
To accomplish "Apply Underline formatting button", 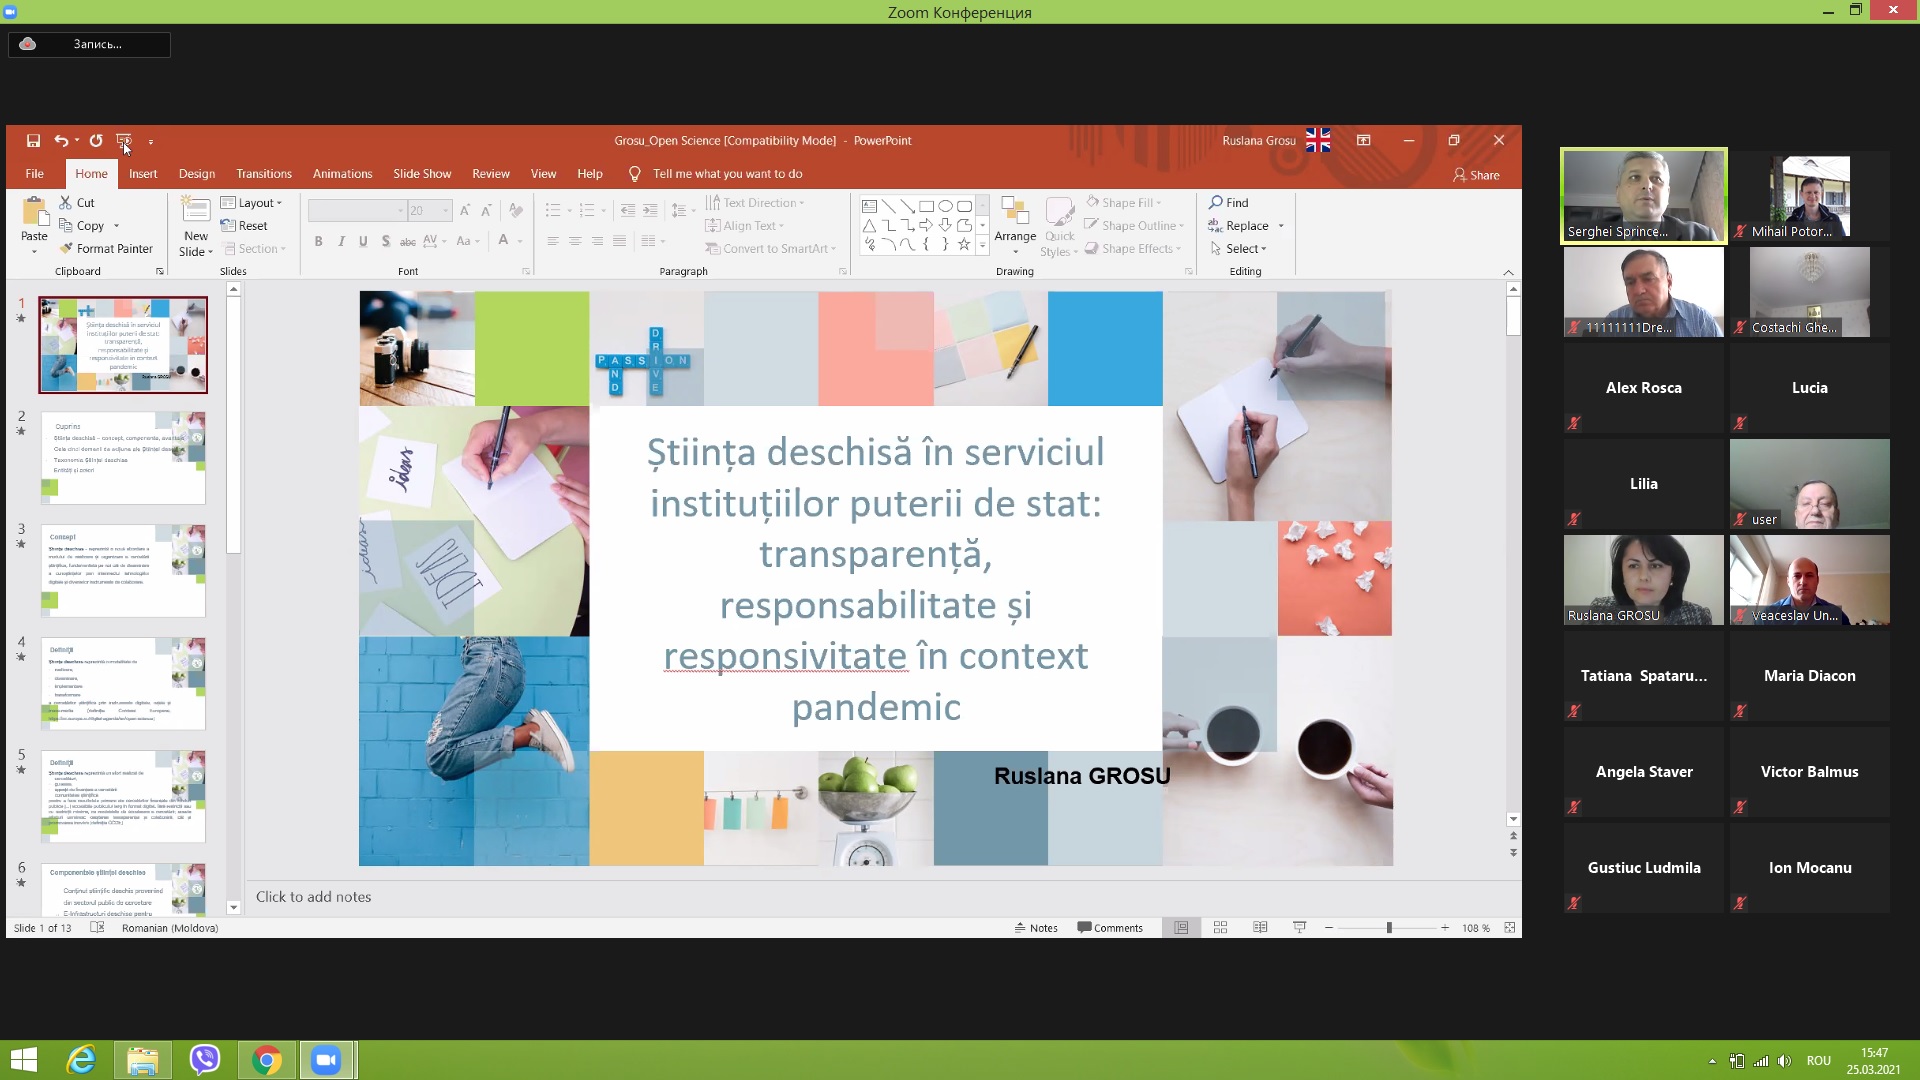I will pyautogui.click(x=363, y=241).
